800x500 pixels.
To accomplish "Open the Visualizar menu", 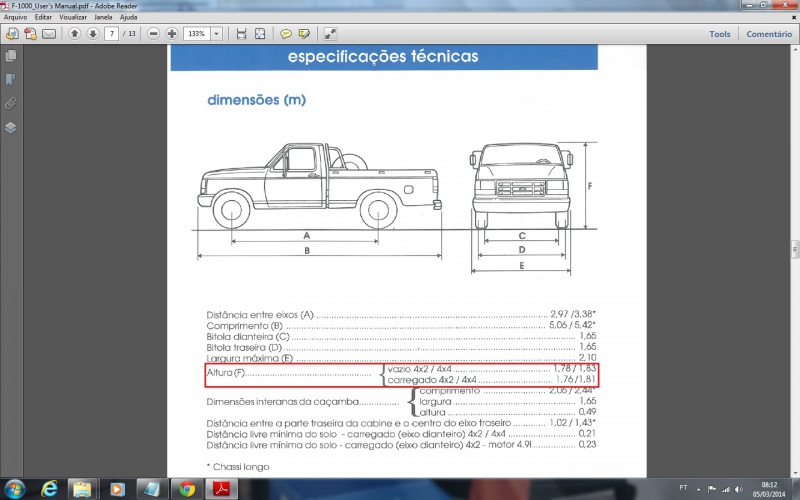I will 73,17.
